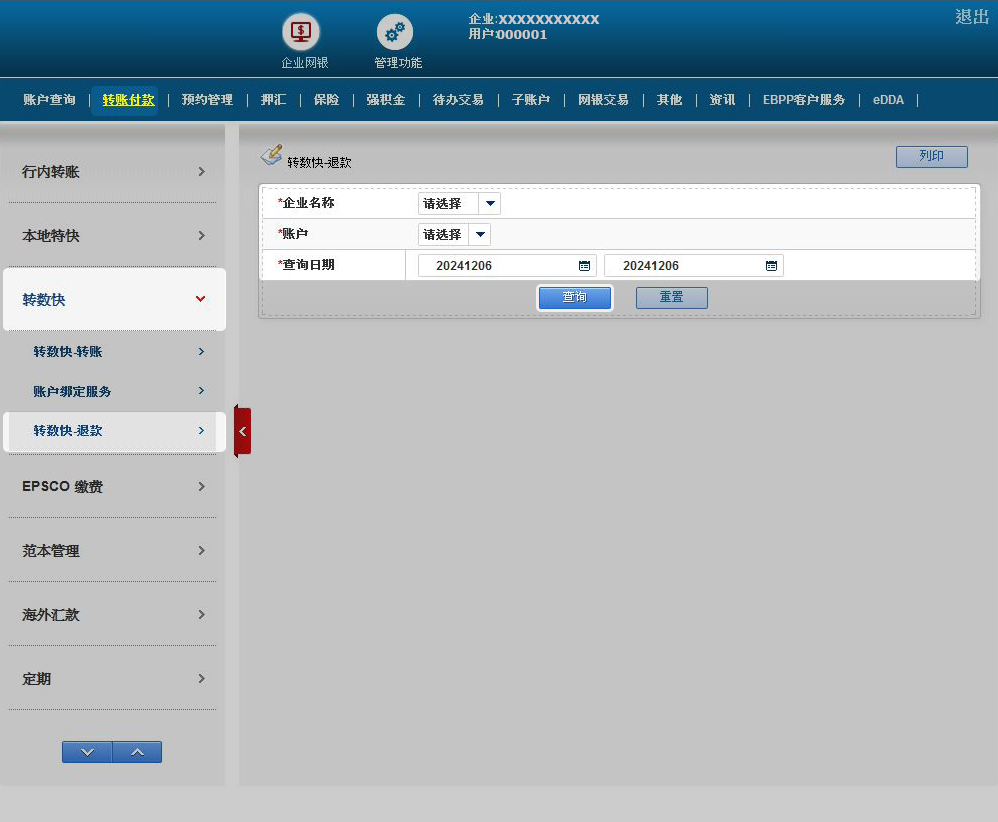The image size is (998, 822).
Task: Open the 企业名称 dropdown
Action: (490, 204)
